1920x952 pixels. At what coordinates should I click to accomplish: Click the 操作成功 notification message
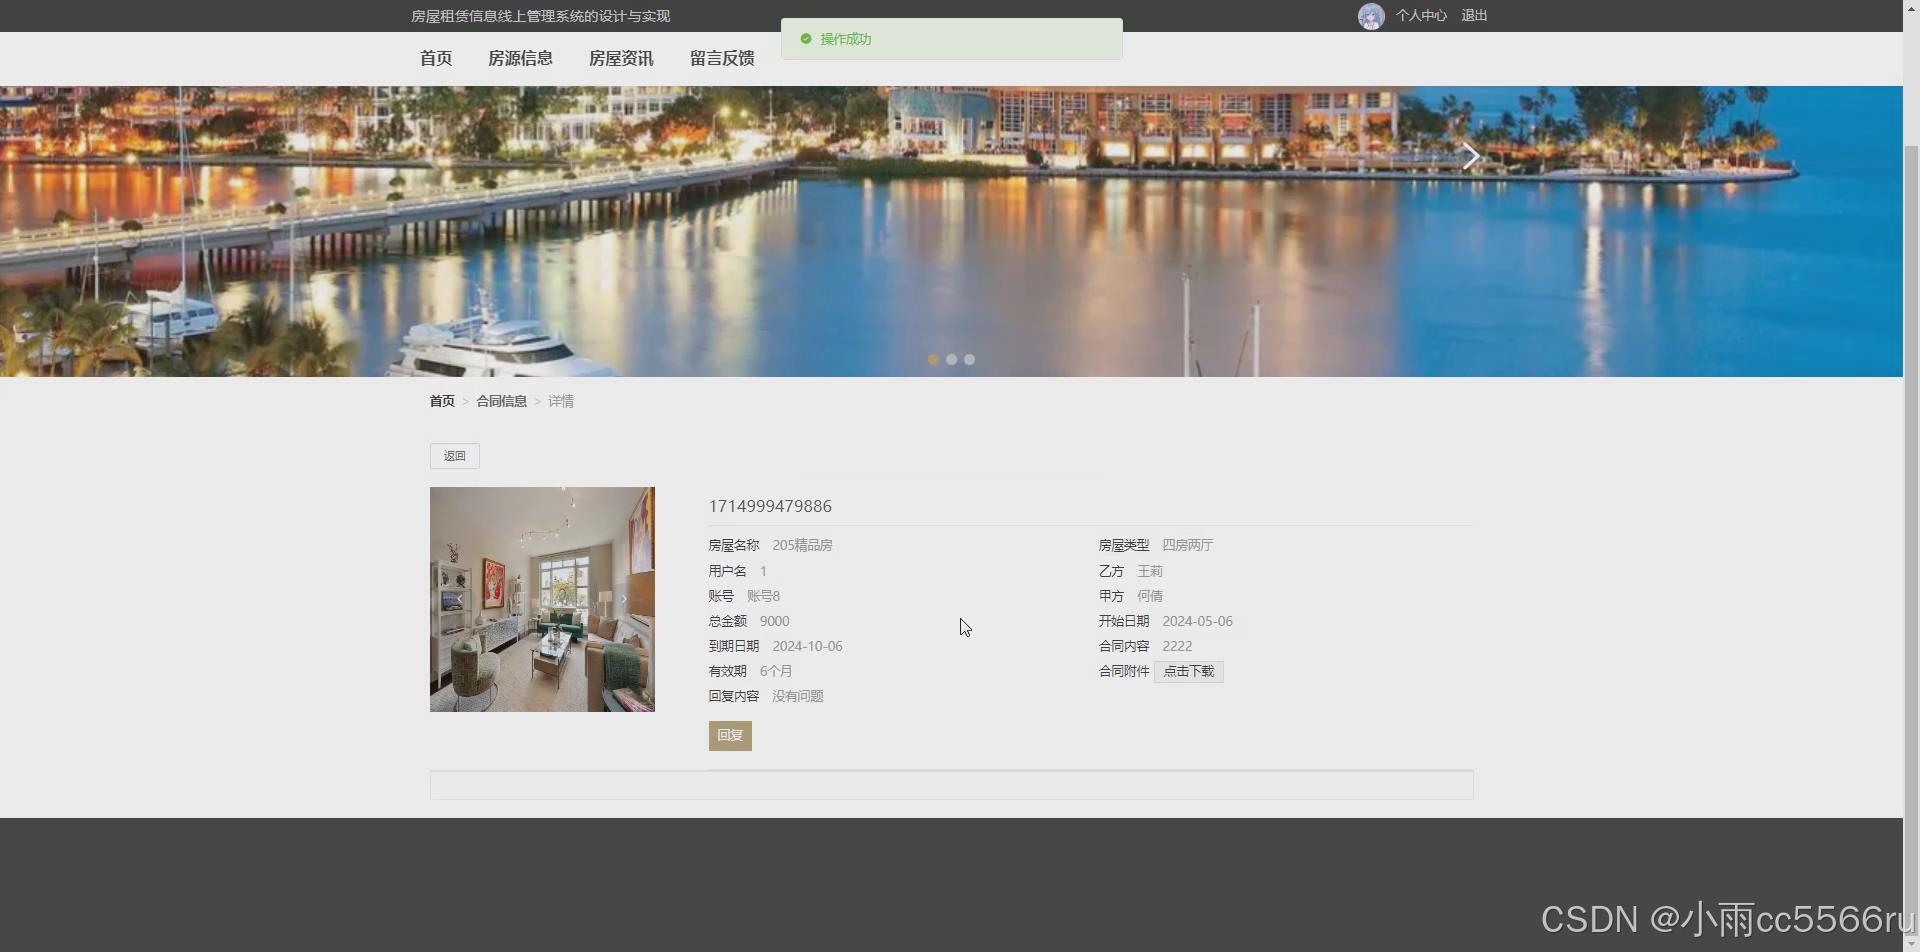pyautogui.click(x=846, y=39)
